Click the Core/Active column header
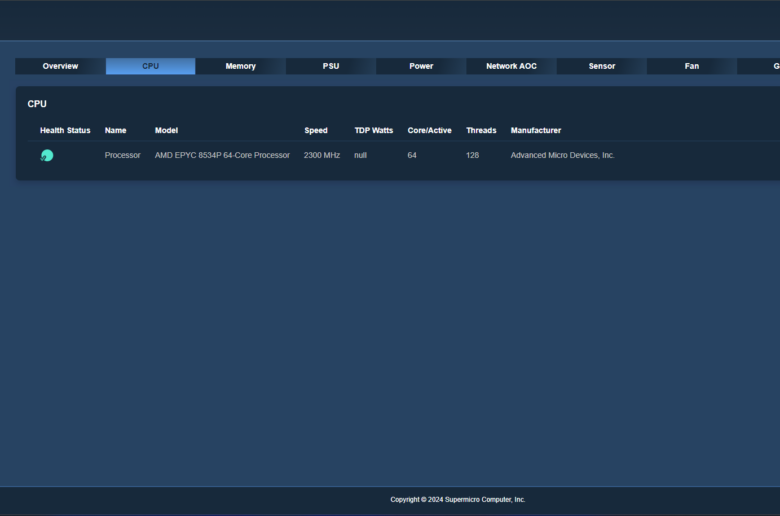 tap(429, 130)
